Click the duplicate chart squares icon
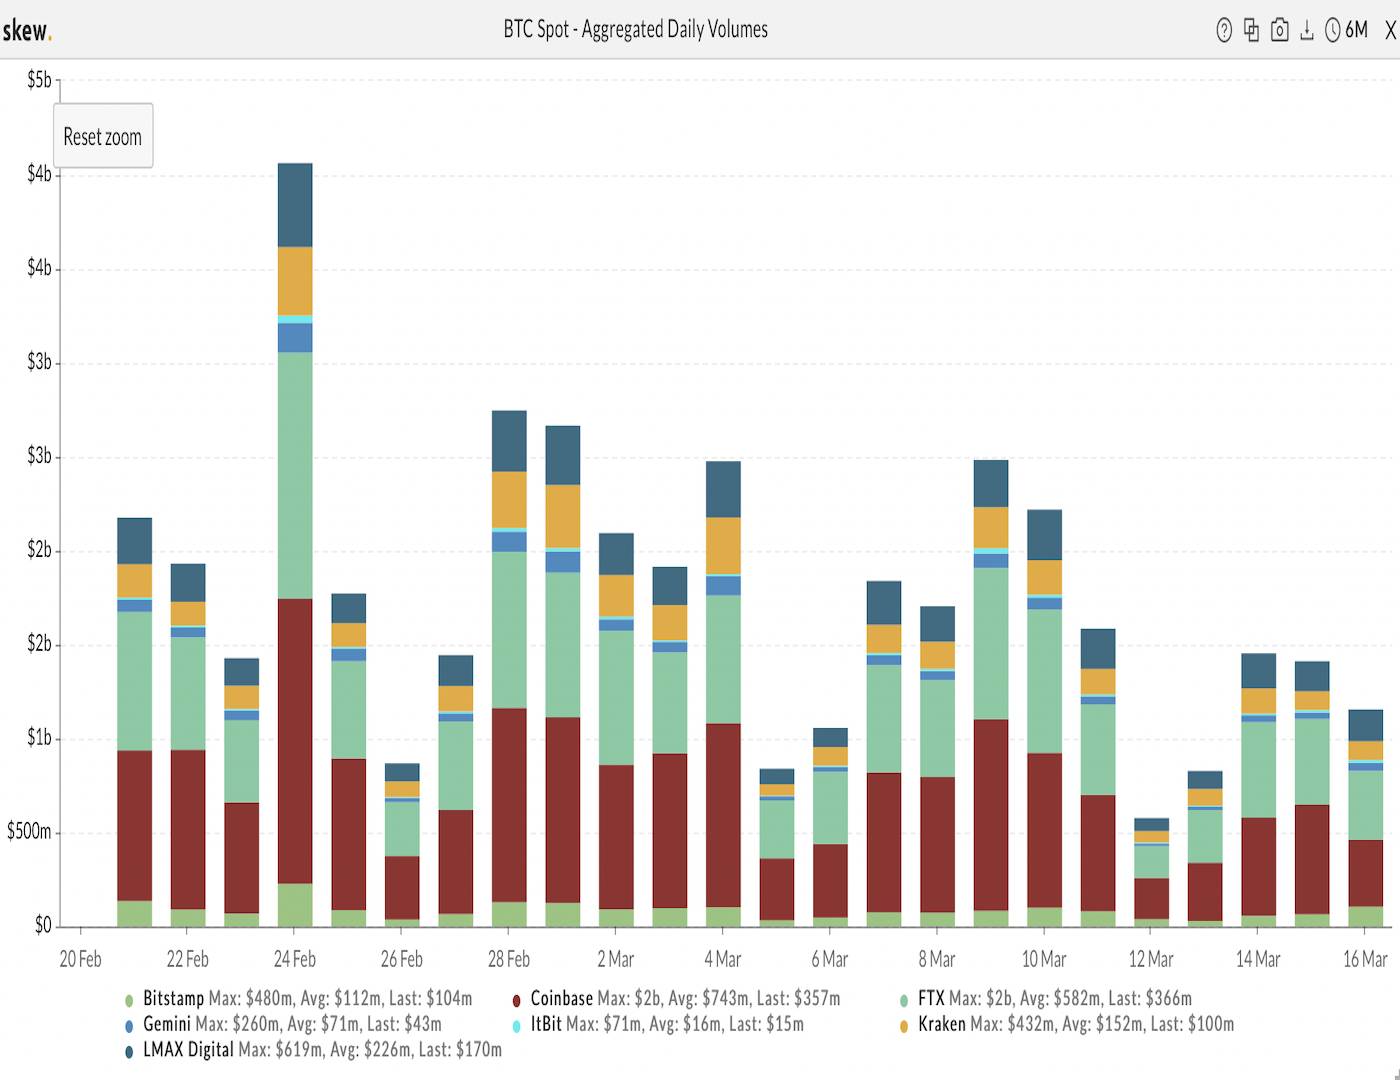The height and width of the screenshot is (1080, 1400). (1251, 30)
